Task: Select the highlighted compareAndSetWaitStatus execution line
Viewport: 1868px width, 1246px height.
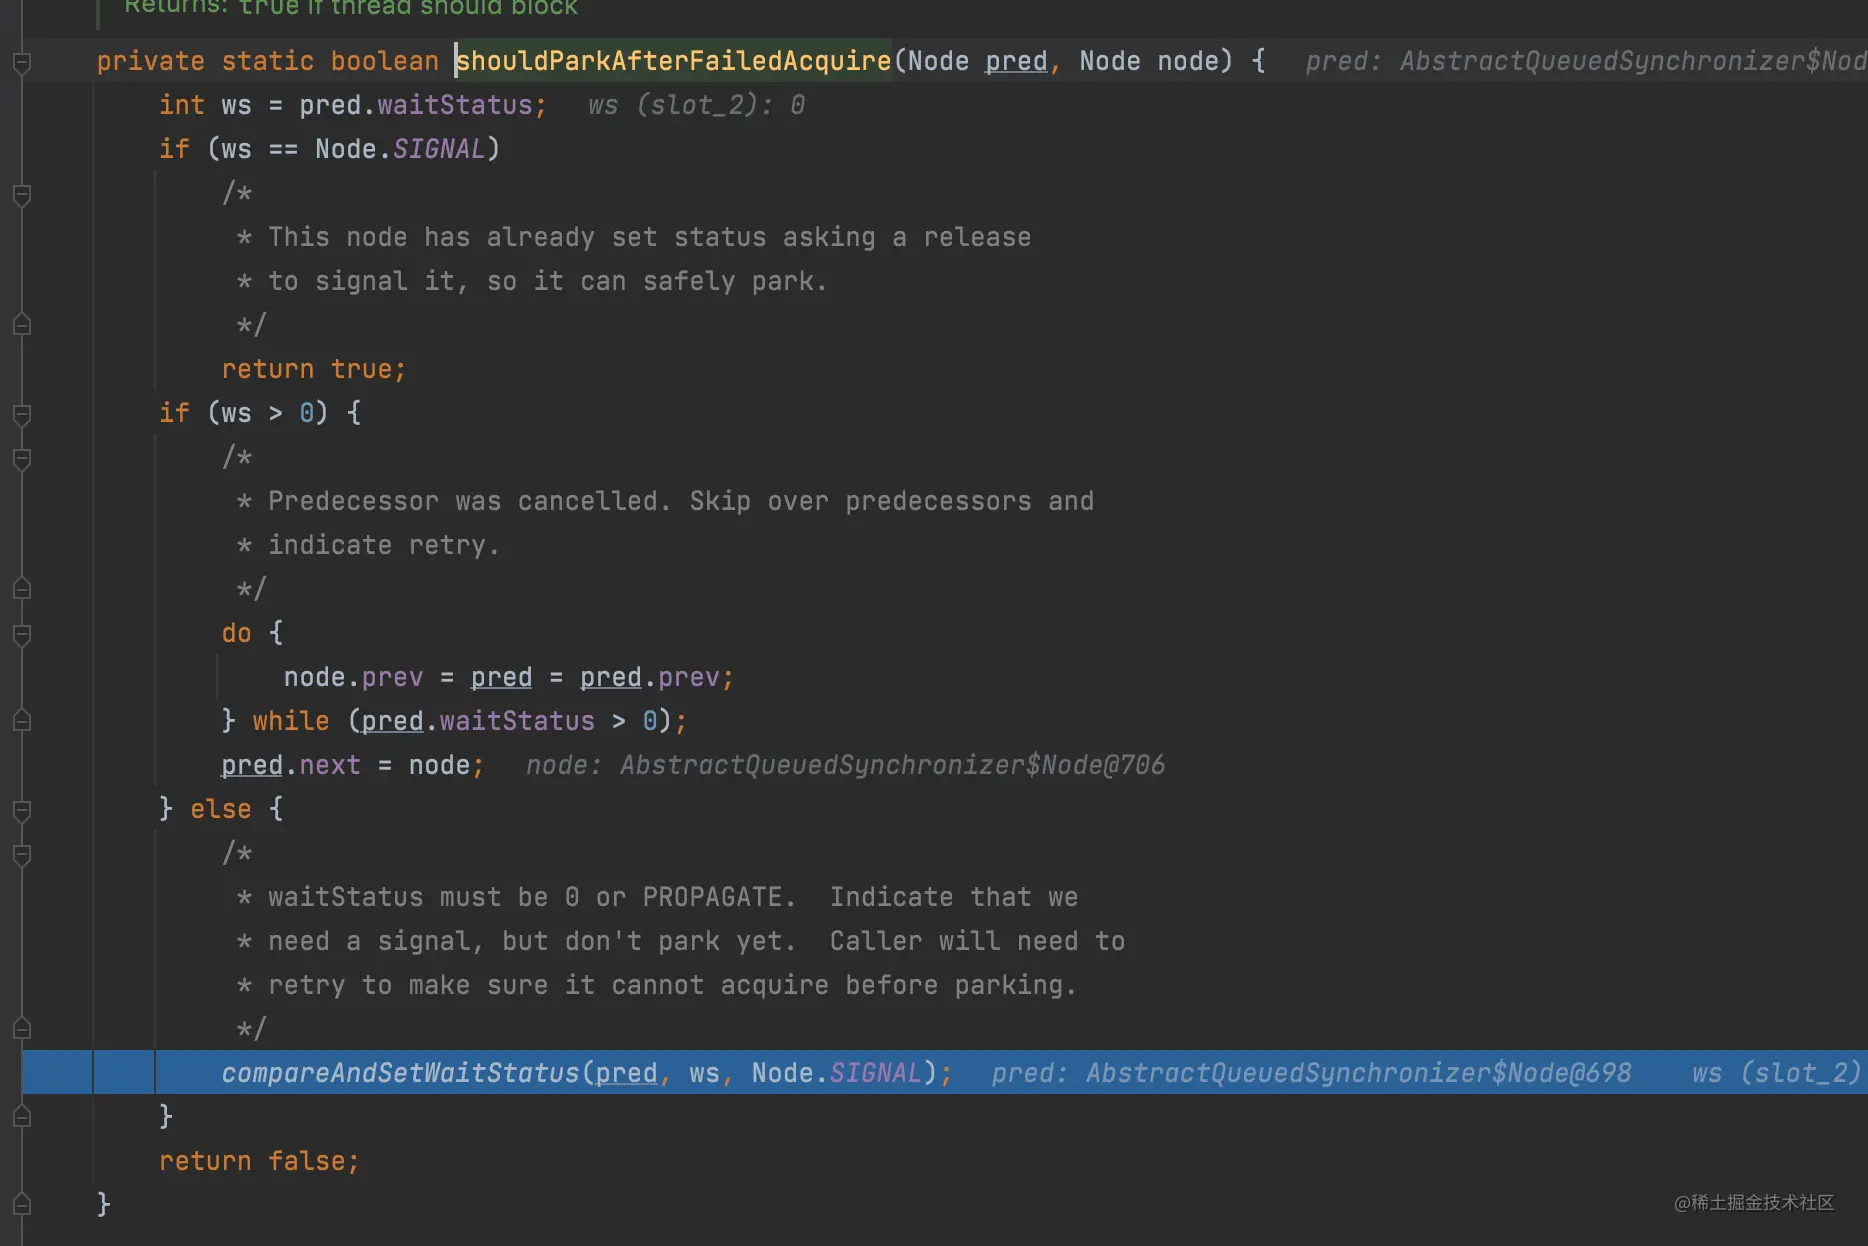Action: (944, 1072)
